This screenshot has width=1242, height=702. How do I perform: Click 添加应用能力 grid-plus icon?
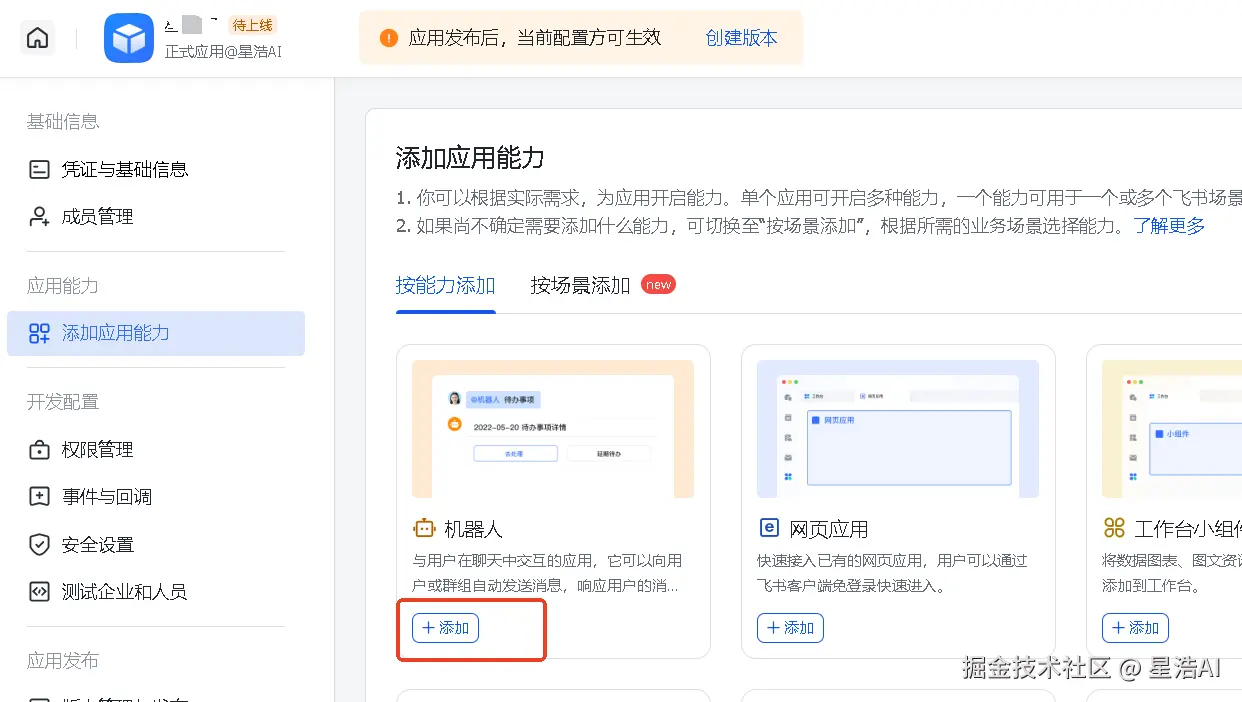[x=39, y=333]
